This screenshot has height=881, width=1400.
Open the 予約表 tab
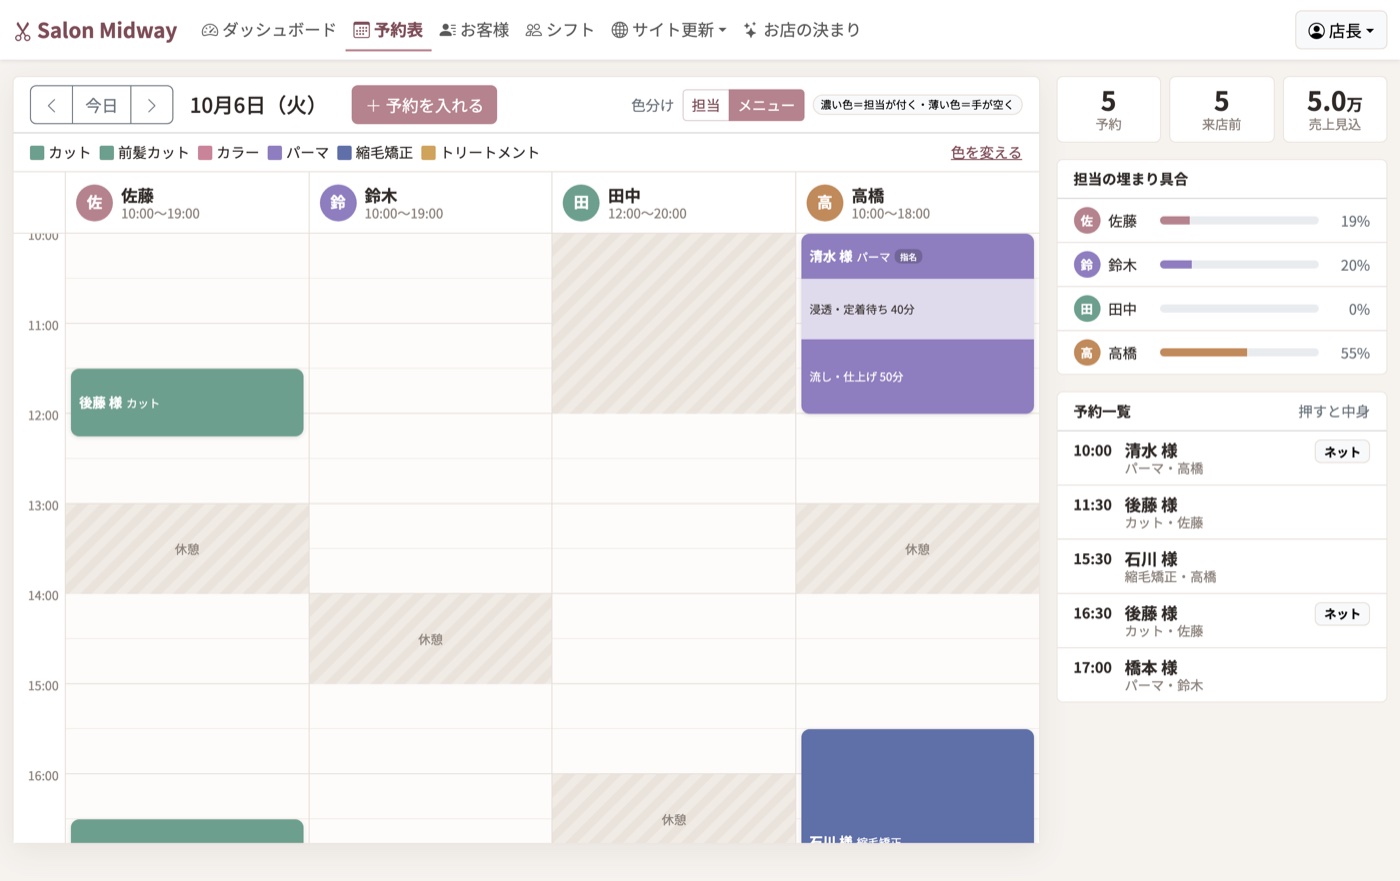[388, 30]
